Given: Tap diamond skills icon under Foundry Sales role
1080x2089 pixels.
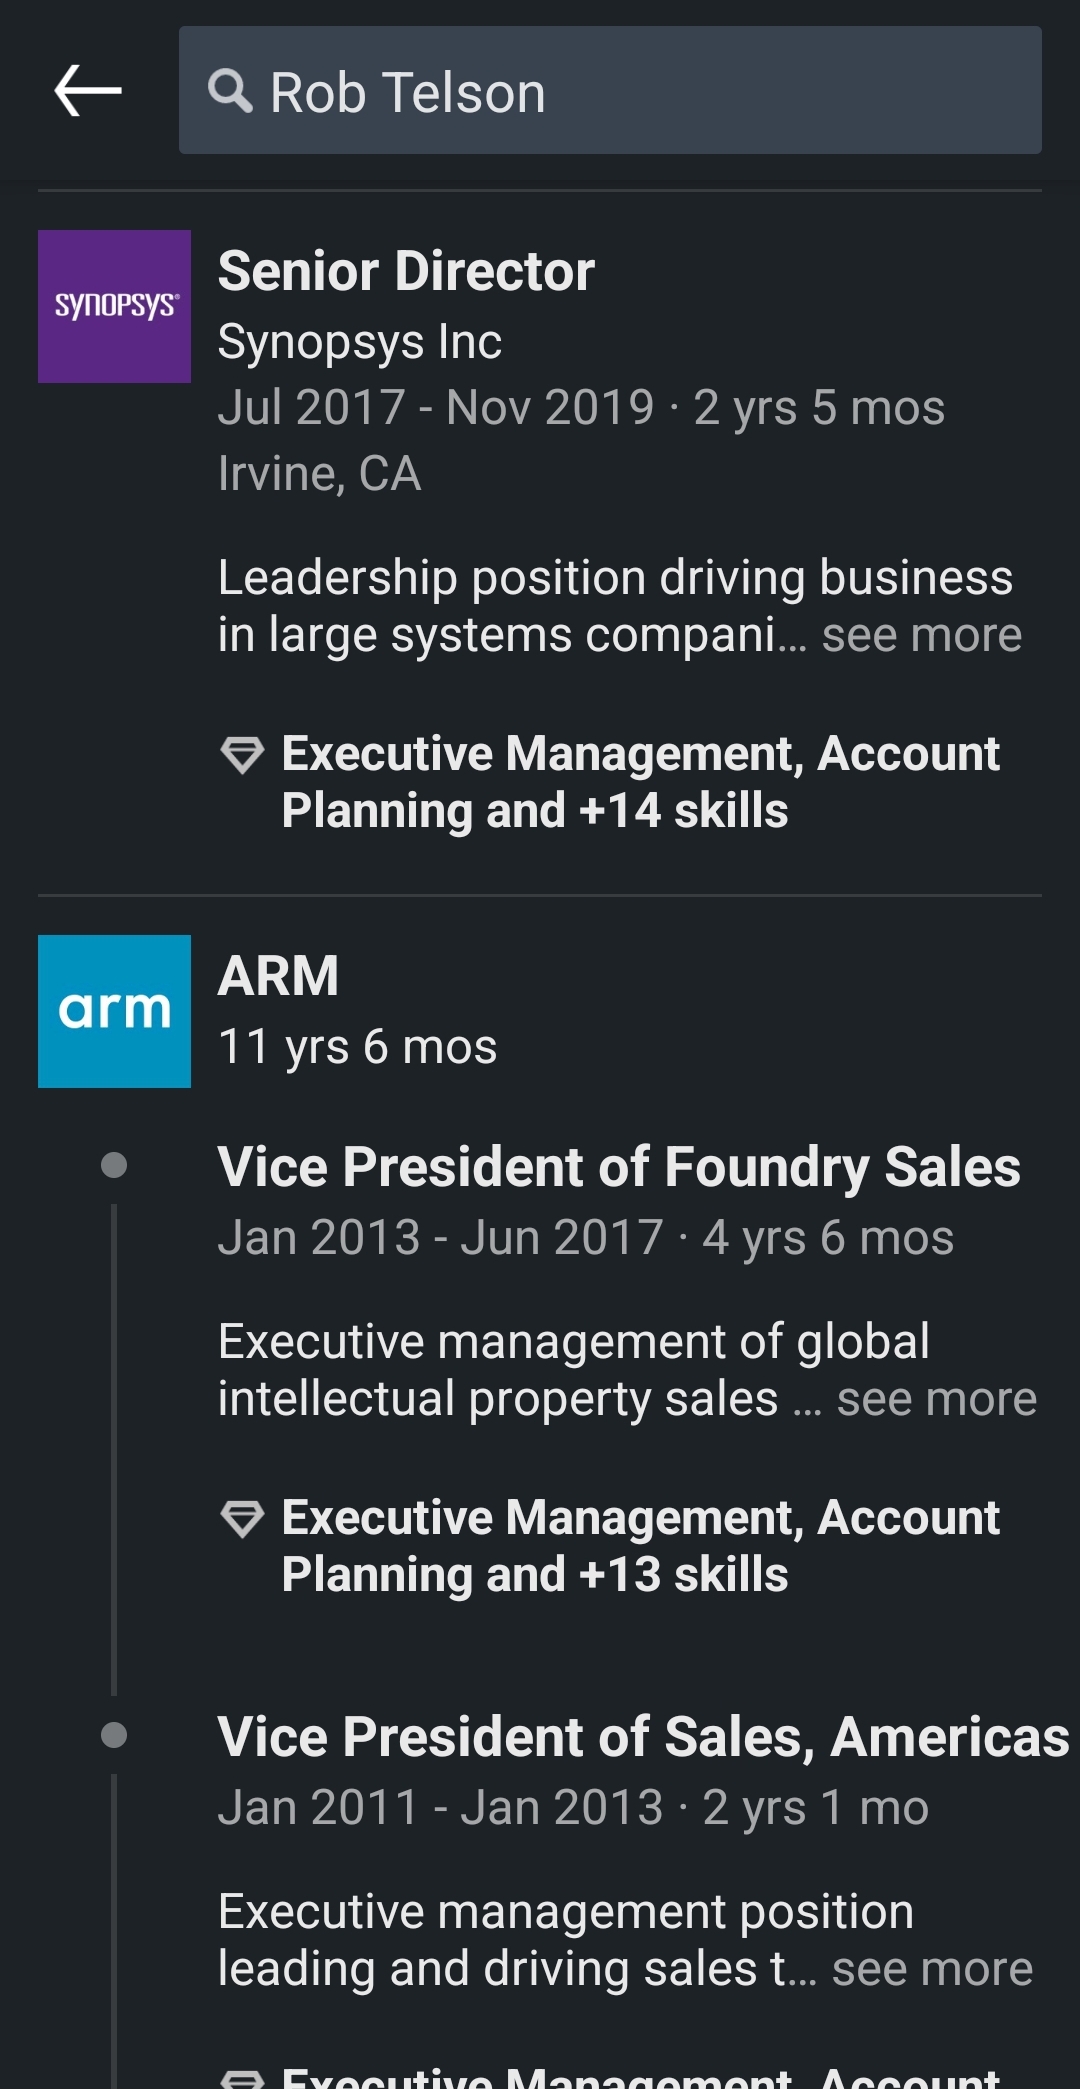Looking at the screenshot, I should (x=242, y=1519).
